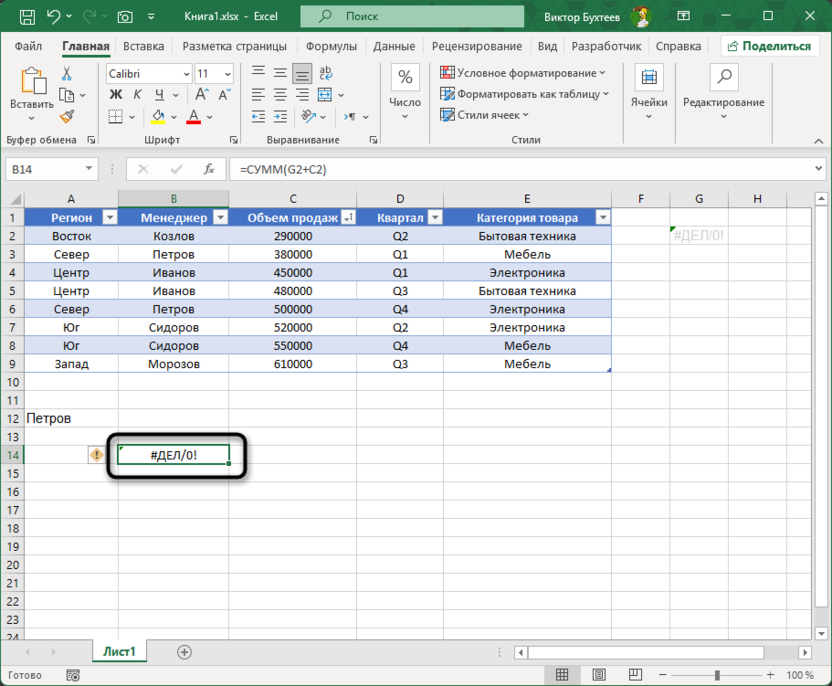Open the Регион column filter dropdown
Viewport: 832px width, 686px height.
click(109, 217)
